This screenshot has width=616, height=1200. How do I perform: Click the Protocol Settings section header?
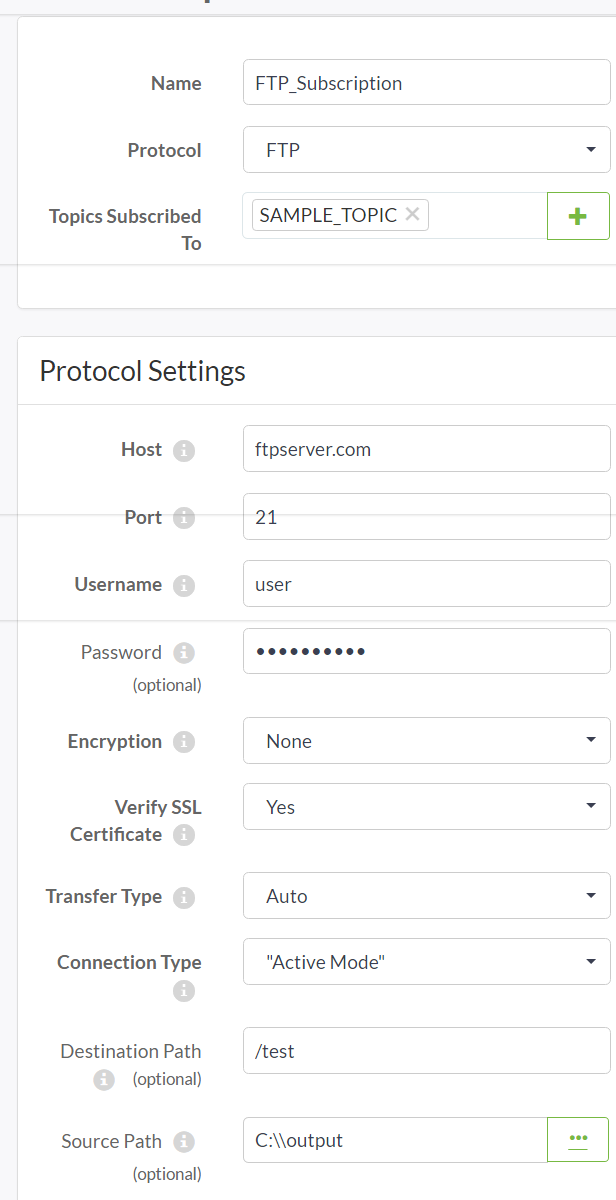(x=141, y=370)
